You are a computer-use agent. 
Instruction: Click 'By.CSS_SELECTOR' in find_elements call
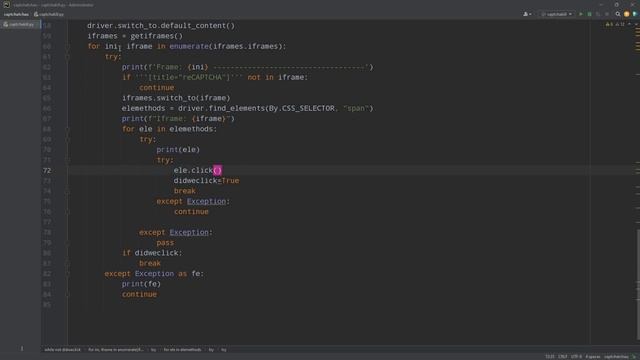click(302, 108)
